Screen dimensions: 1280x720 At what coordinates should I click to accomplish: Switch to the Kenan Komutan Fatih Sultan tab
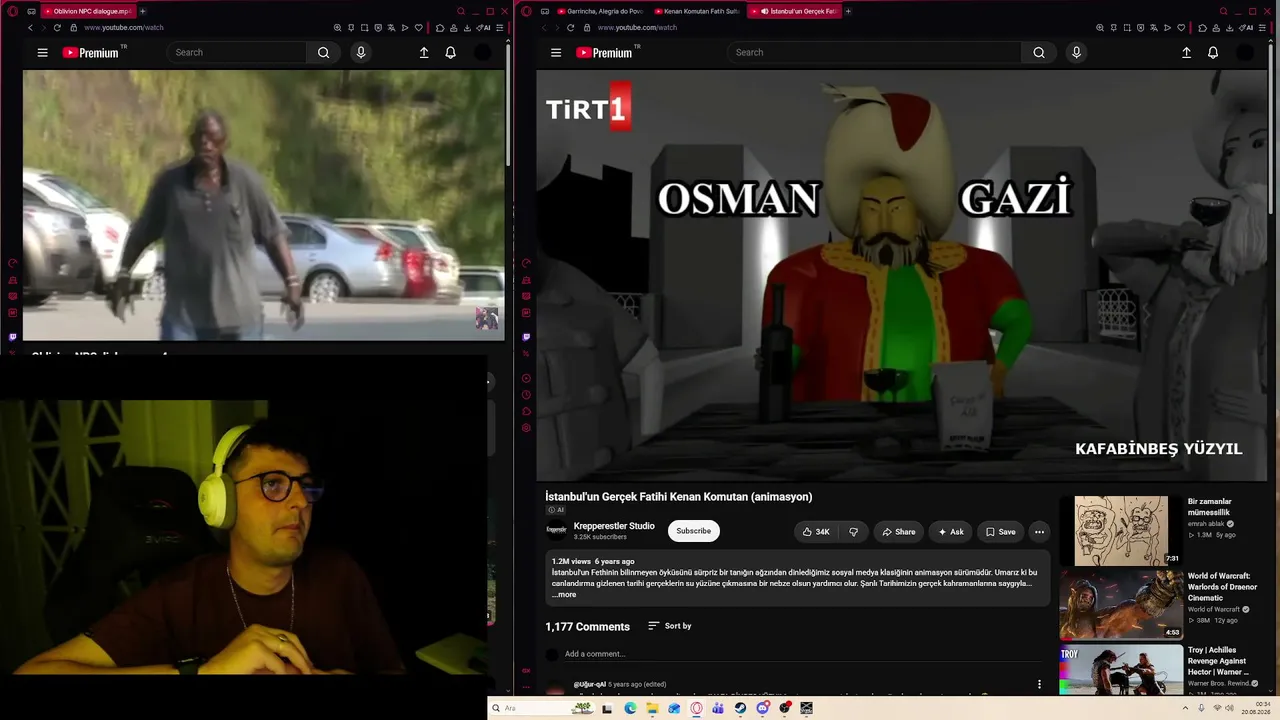[x=698, y=11]
